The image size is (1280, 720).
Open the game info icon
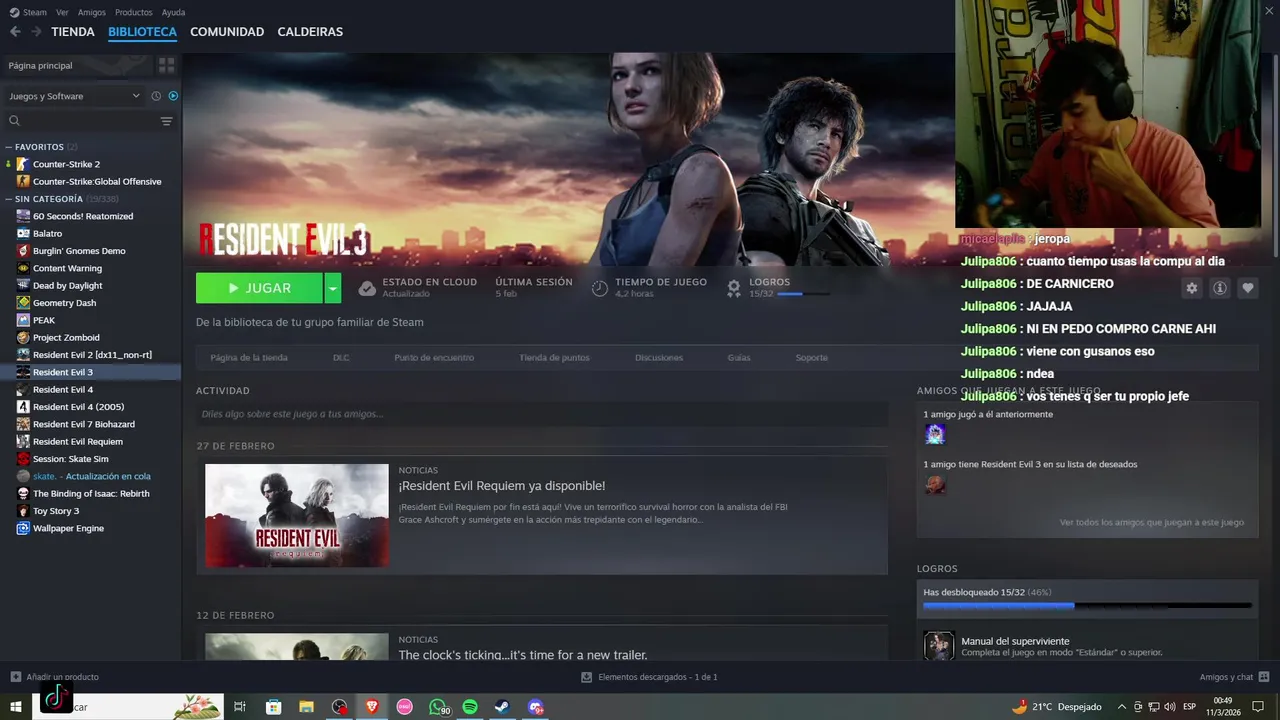[x=1220, y=288]
